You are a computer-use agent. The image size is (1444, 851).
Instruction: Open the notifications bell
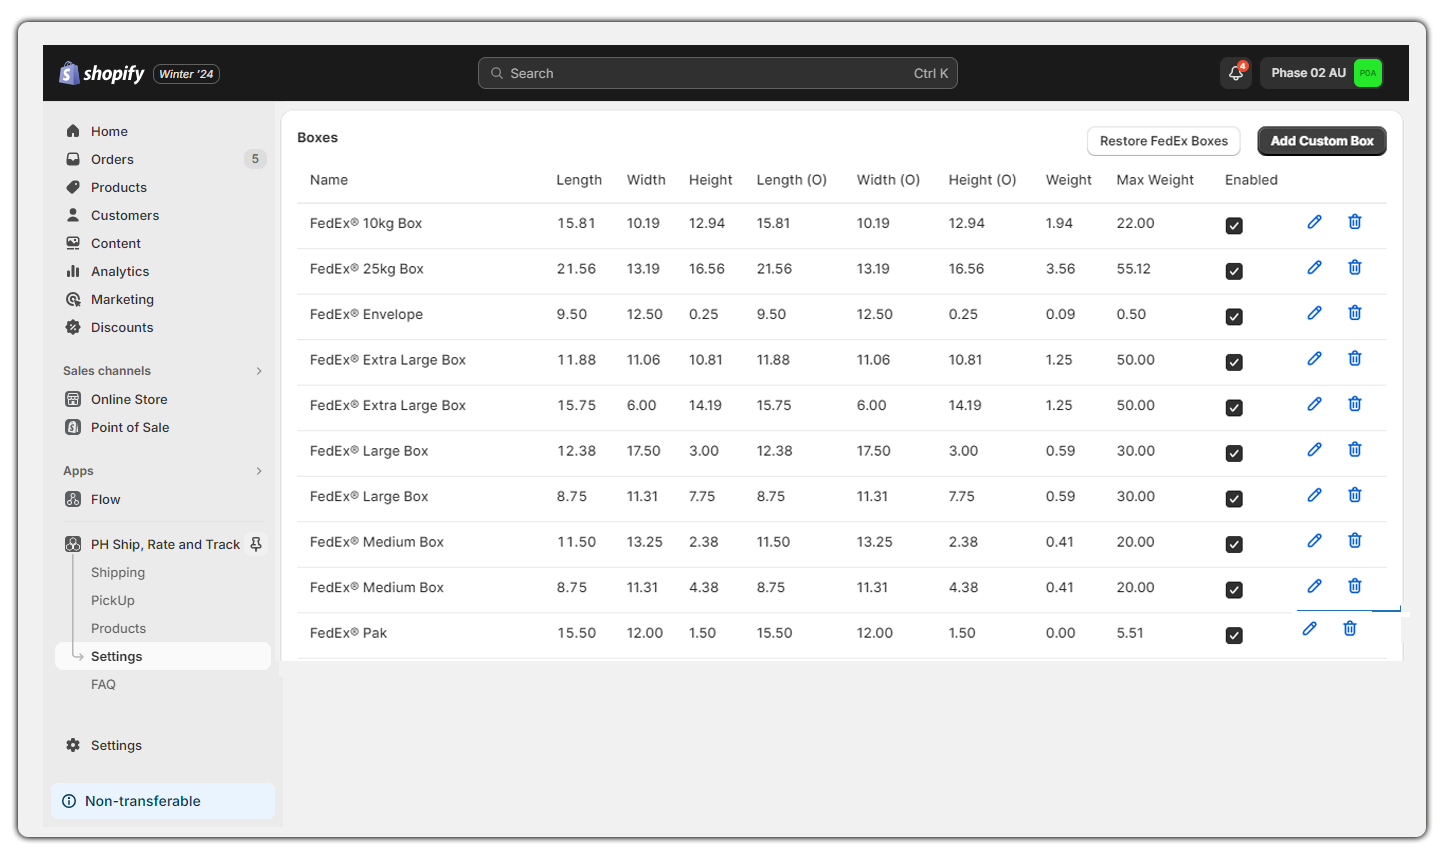[x=1236, y=73]
